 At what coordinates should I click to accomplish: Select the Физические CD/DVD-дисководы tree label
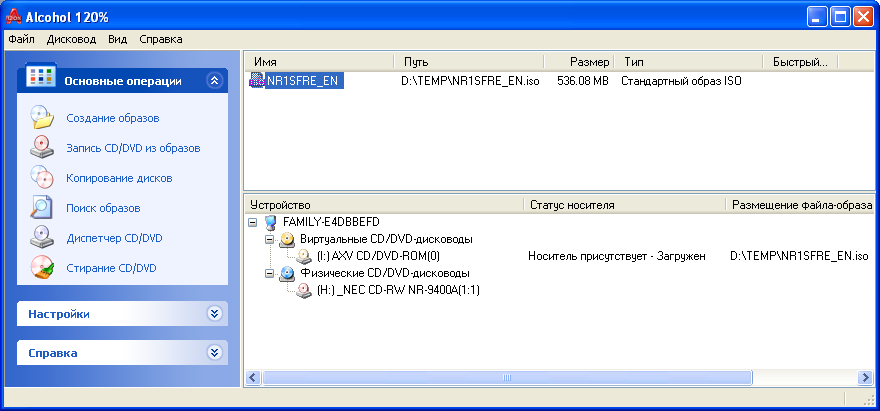[x=385, y=273]
